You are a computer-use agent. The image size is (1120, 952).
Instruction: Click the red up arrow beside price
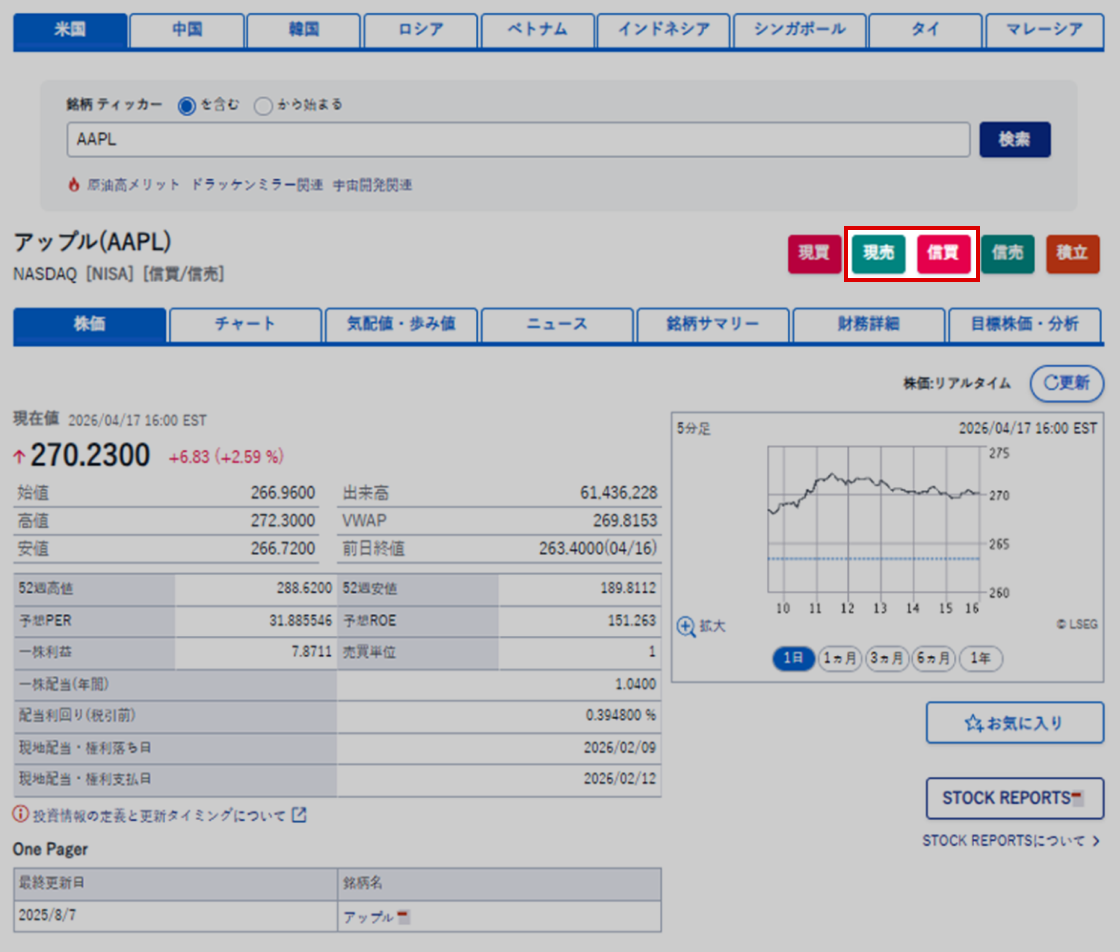19,457
